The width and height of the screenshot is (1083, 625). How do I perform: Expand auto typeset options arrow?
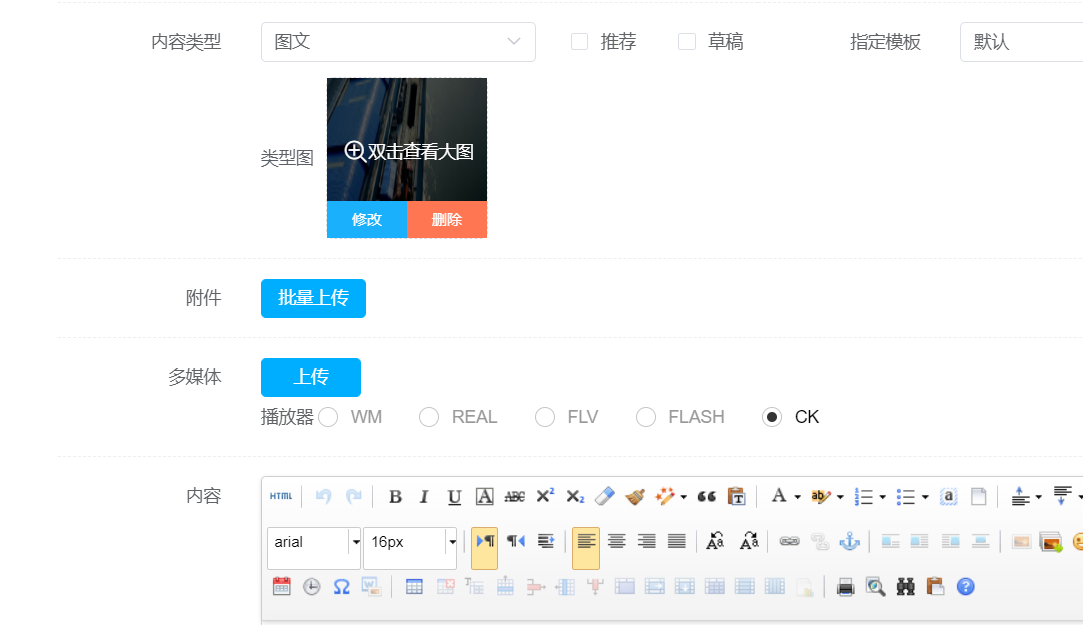pyautogui.click(x=683, y=497)
